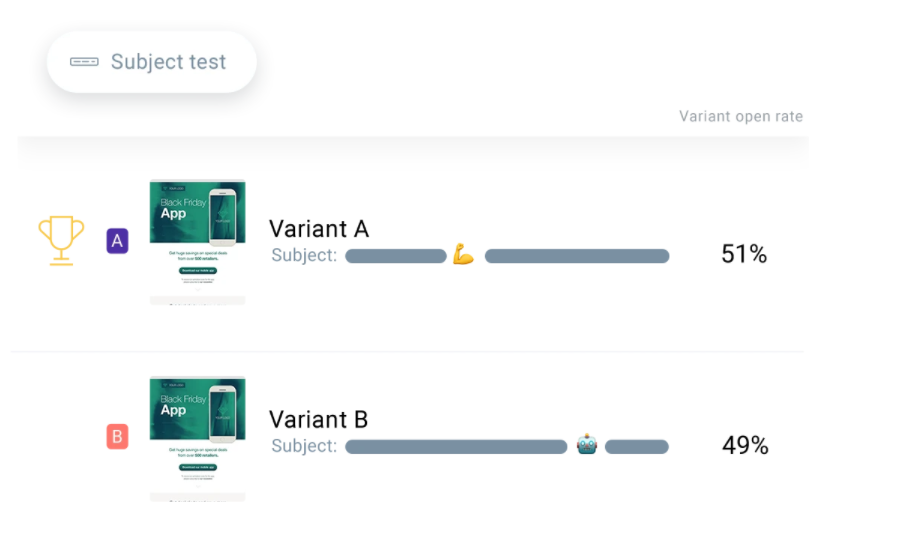Click subject bar after bicep emoji

[577, 256]
